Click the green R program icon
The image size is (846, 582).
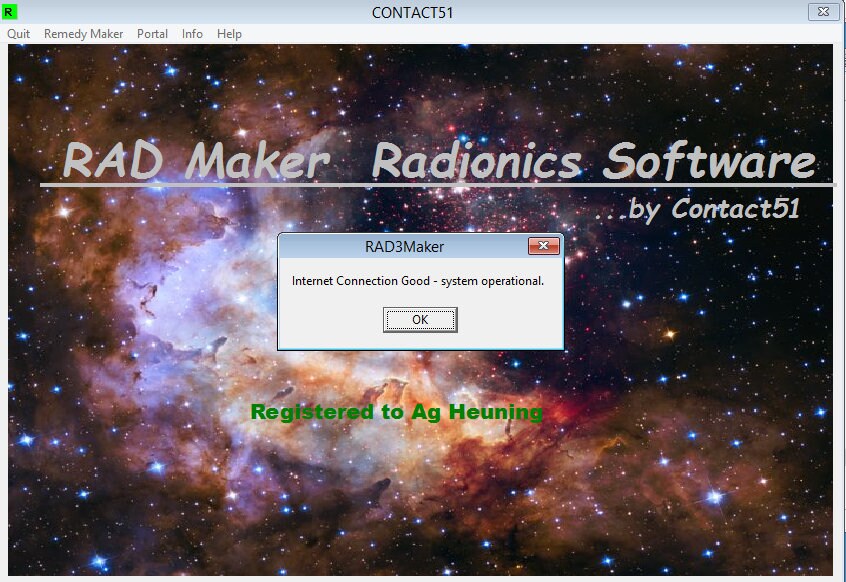point(11,12)
